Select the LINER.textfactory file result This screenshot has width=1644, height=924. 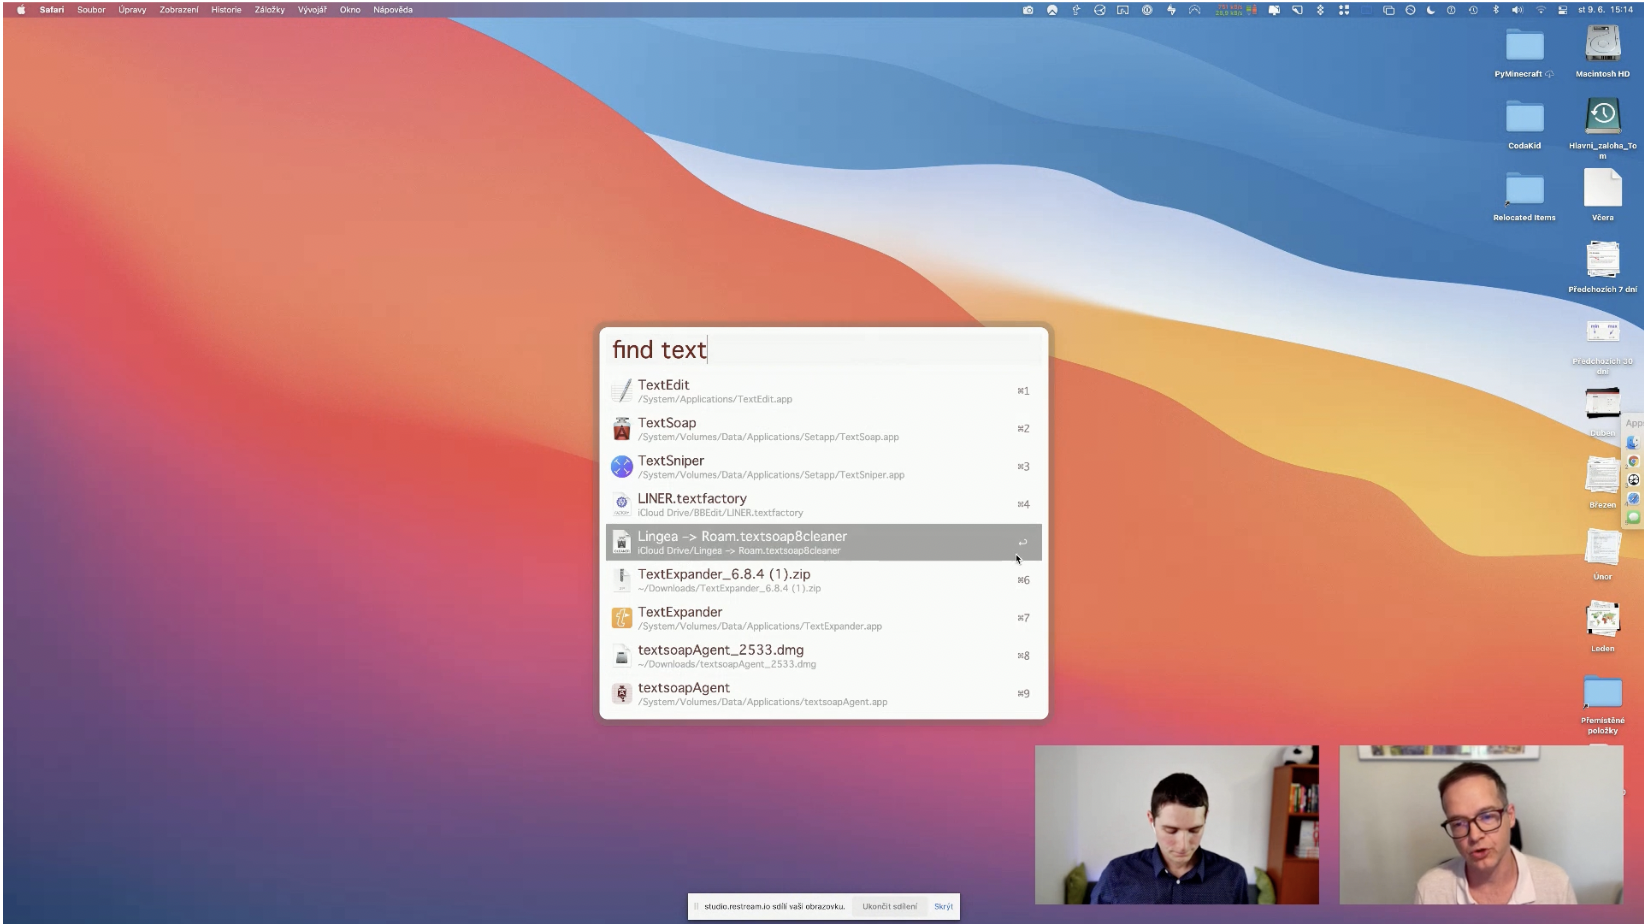point(823,505)
